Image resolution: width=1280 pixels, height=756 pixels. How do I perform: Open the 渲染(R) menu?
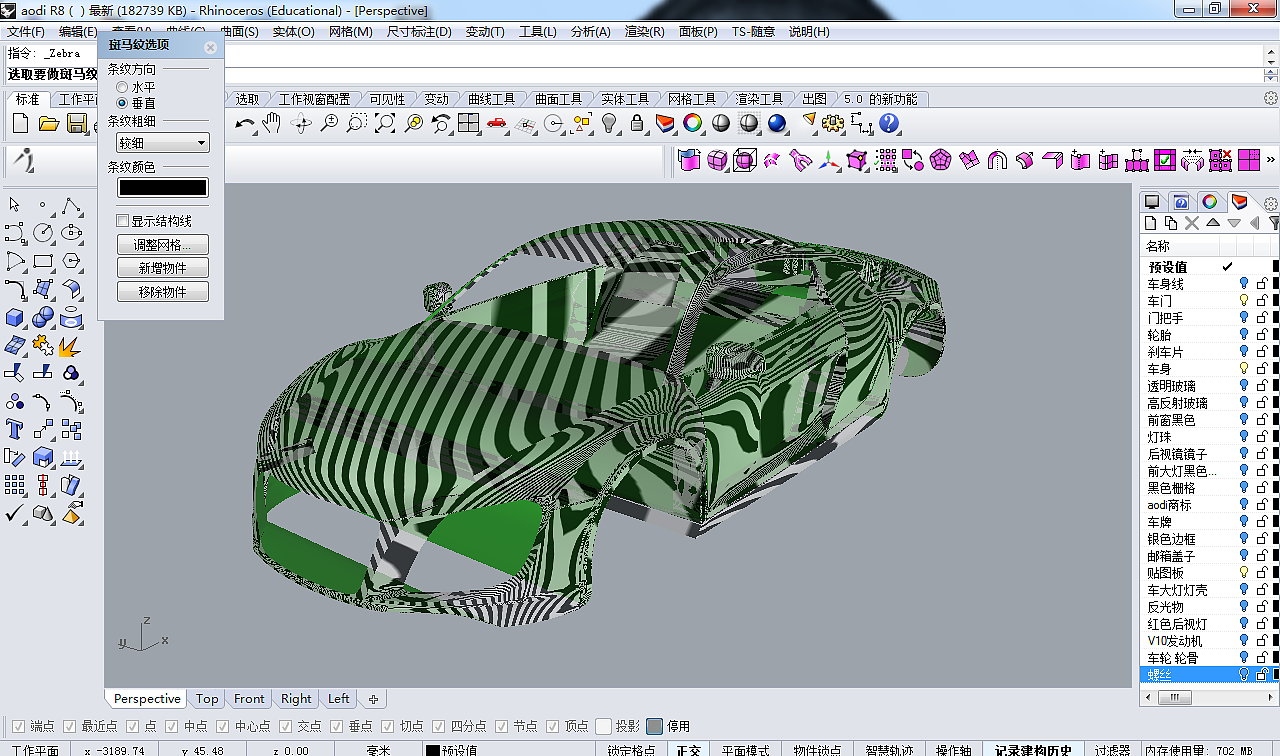click(645, 32)
